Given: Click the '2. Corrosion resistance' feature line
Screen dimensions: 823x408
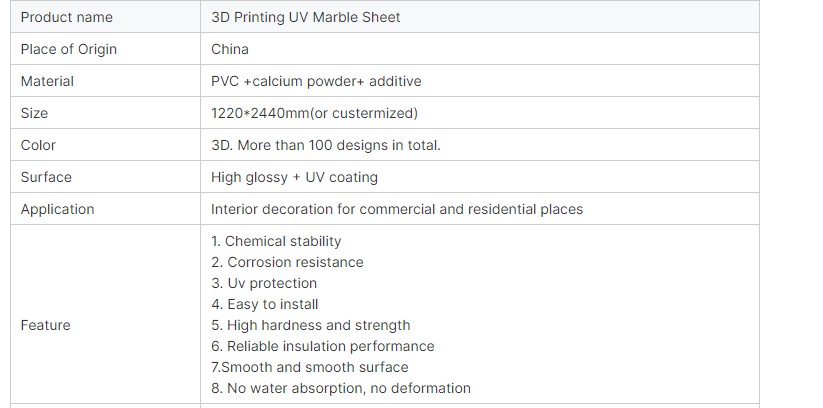Looking at the screenshot, I should [x=287, y=262].
